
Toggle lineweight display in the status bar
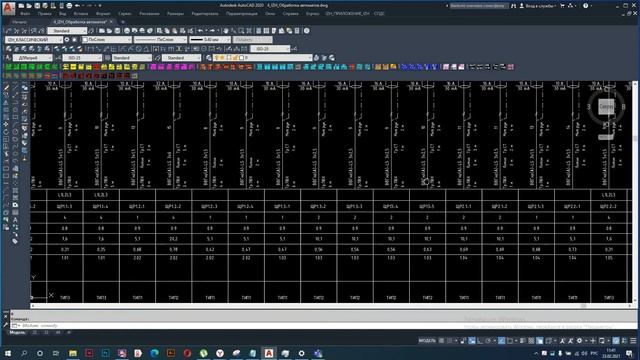[x=523, y=340]
